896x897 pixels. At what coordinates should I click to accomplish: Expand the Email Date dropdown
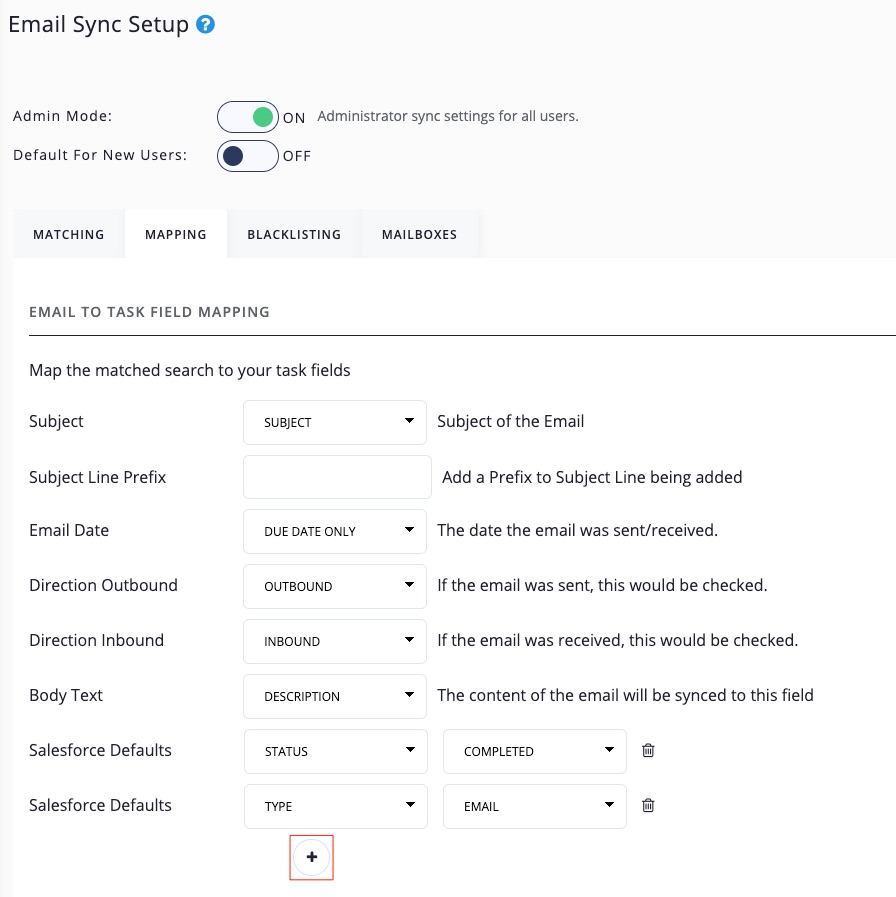(334, 531)
